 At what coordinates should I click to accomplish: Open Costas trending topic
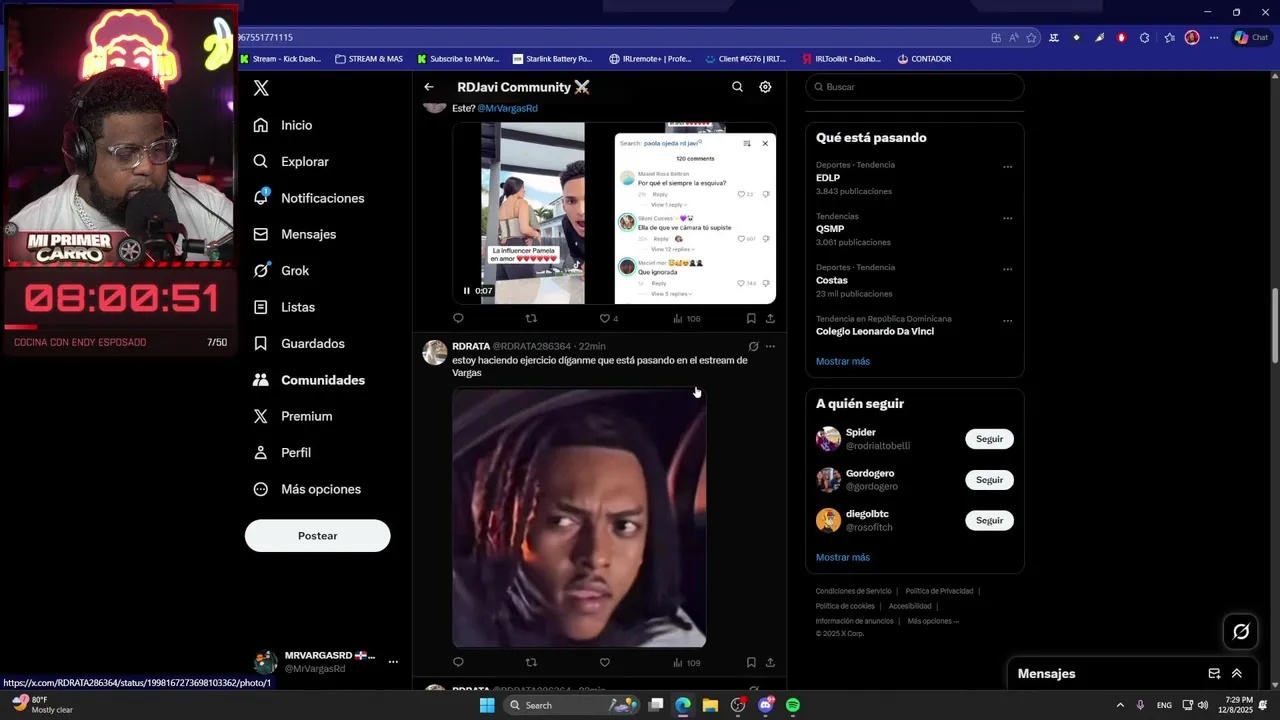[831, 280]
